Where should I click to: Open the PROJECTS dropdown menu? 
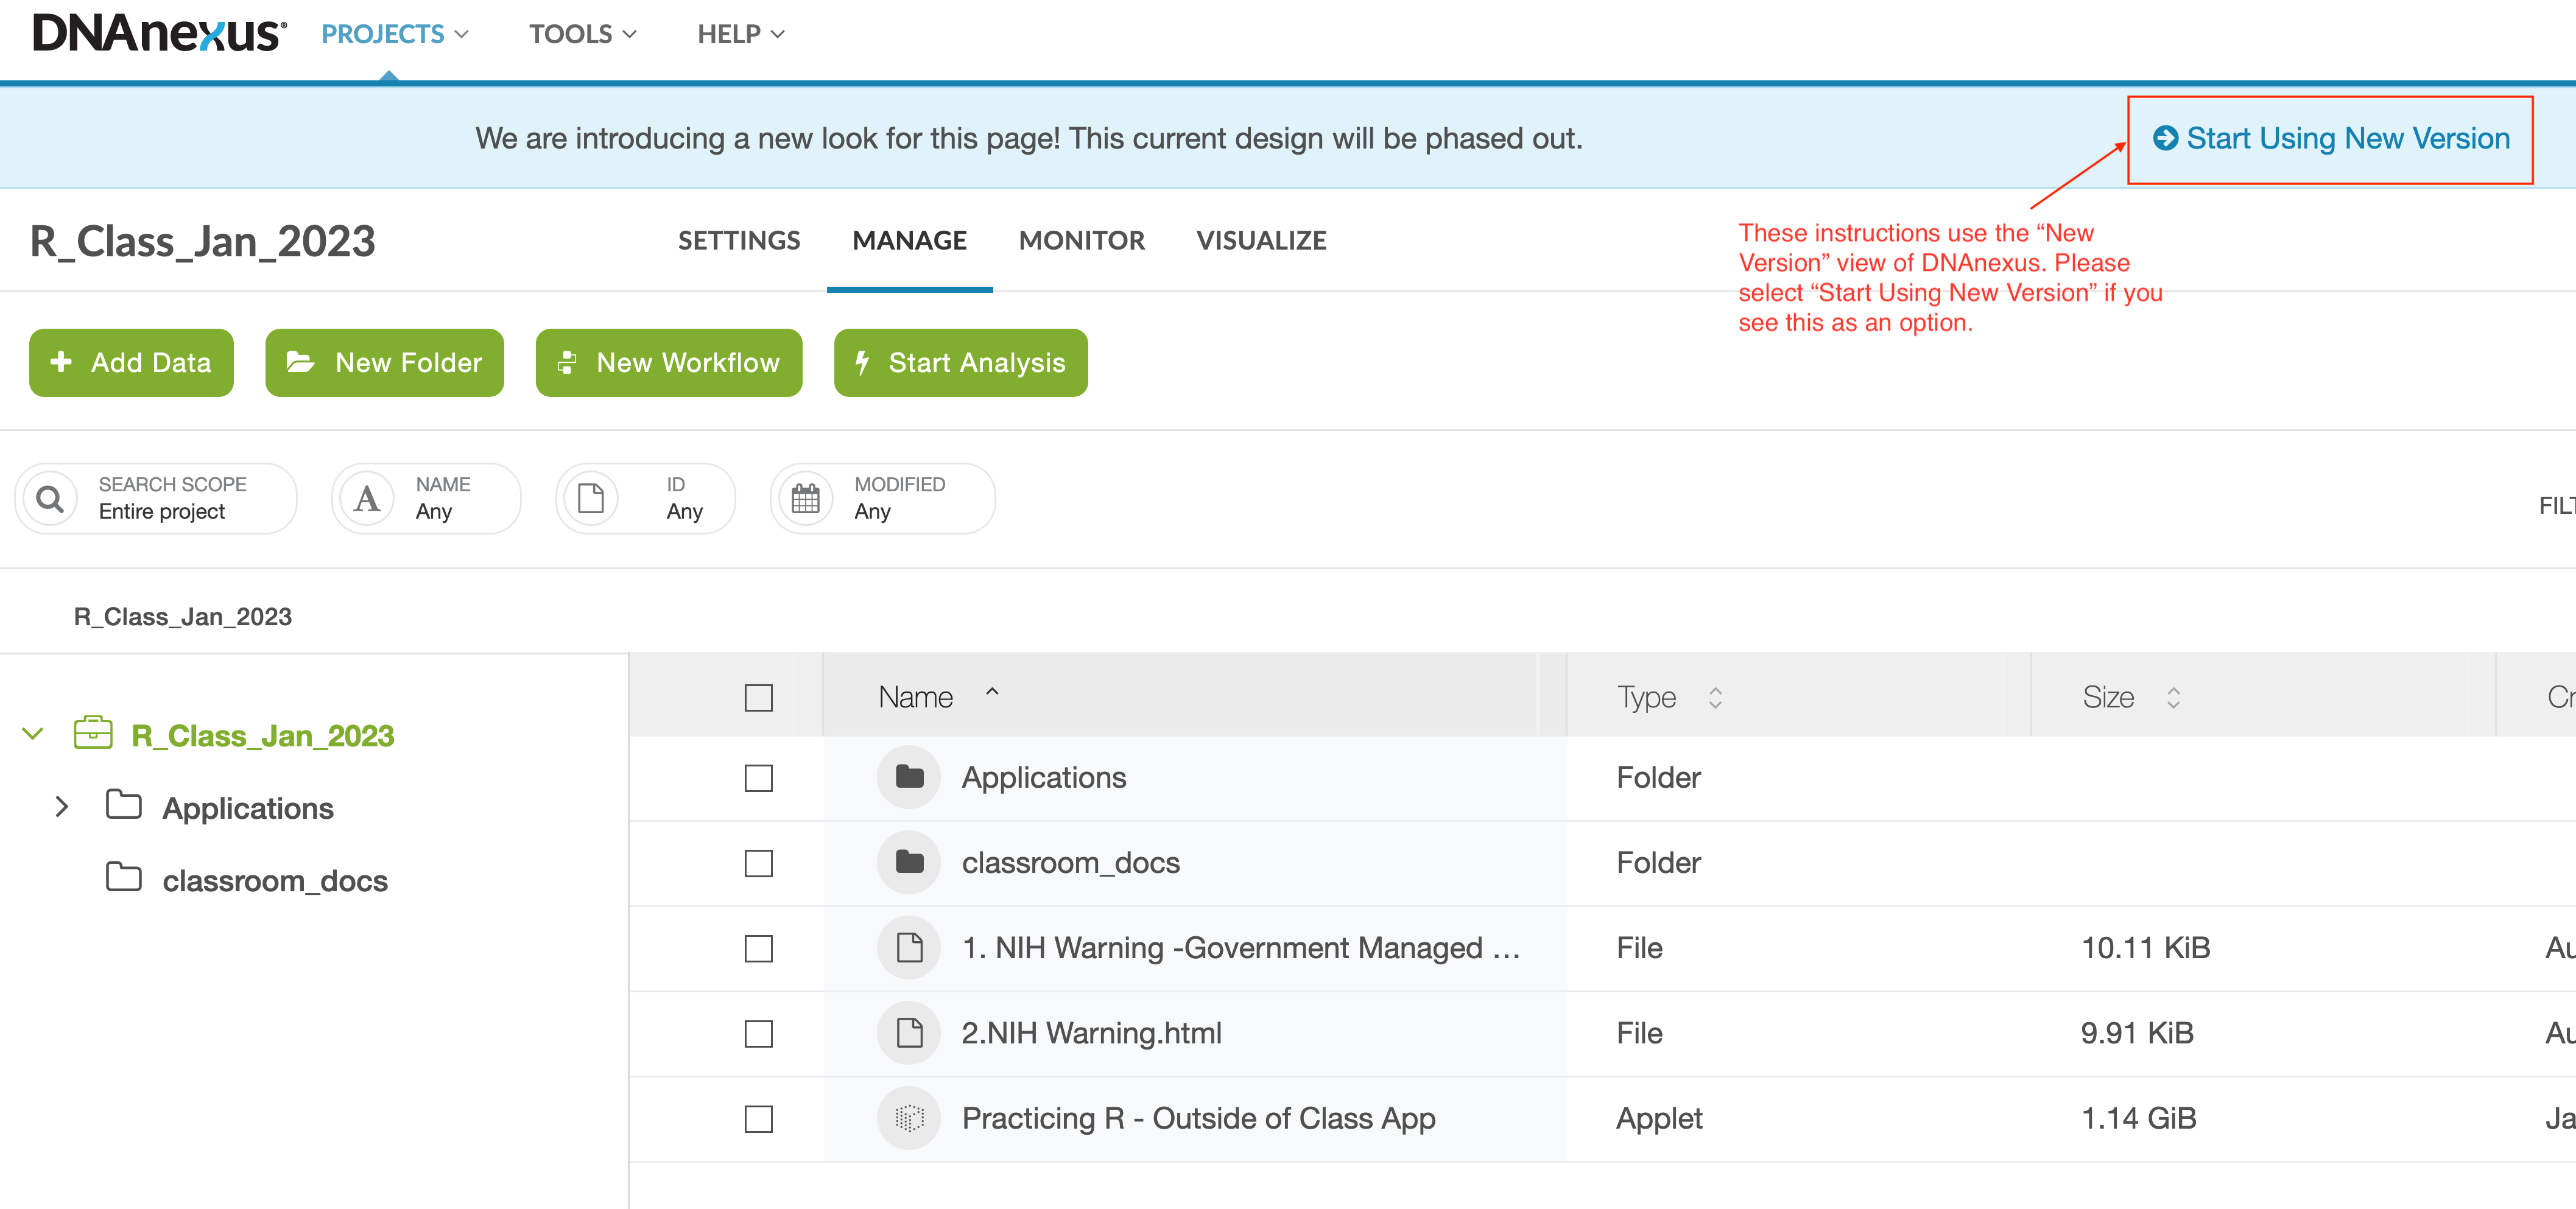394,34
